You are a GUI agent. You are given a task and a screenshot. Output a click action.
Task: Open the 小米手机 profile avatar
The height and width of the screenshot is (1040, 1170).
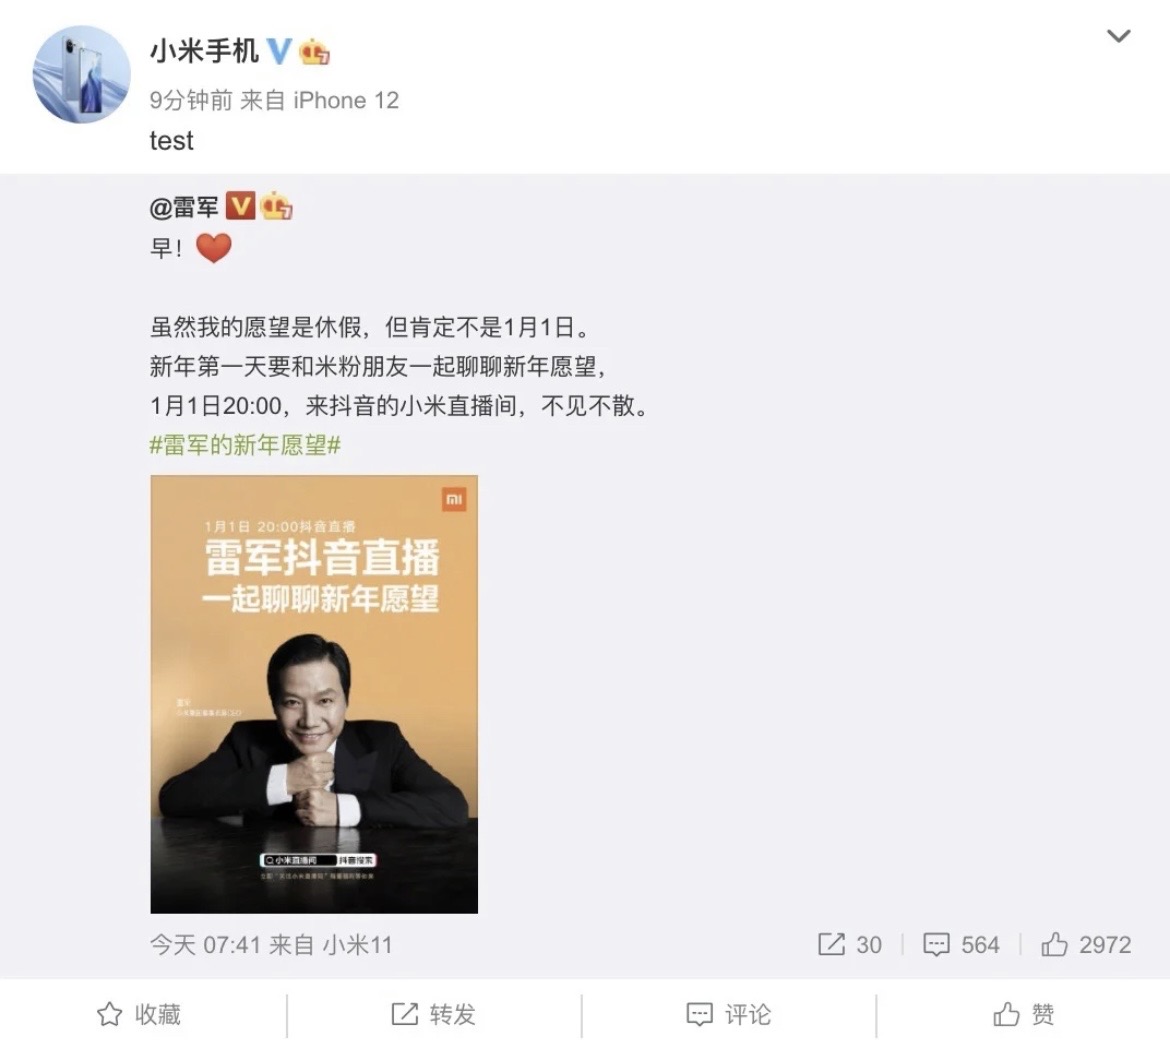click(81, 75)
